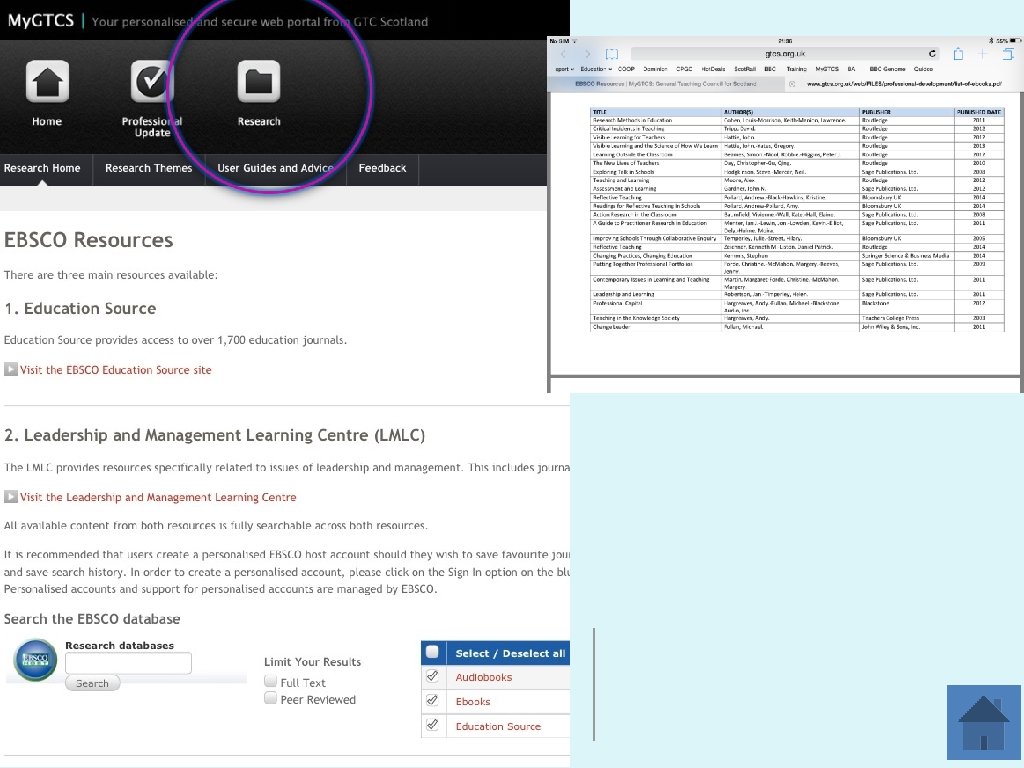Switch to the EBSCO Resources Safari tab
Screen dimensions: 1024x768
click(665, 84)
